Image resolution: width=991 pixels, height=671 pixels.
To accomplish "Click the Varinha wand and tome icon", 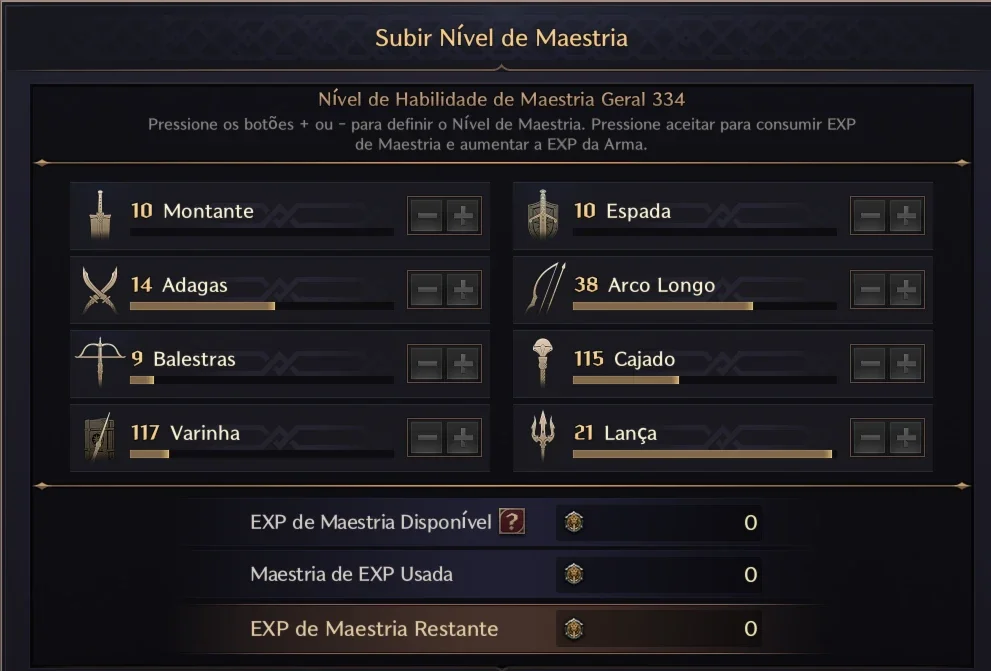I will 100,437.
